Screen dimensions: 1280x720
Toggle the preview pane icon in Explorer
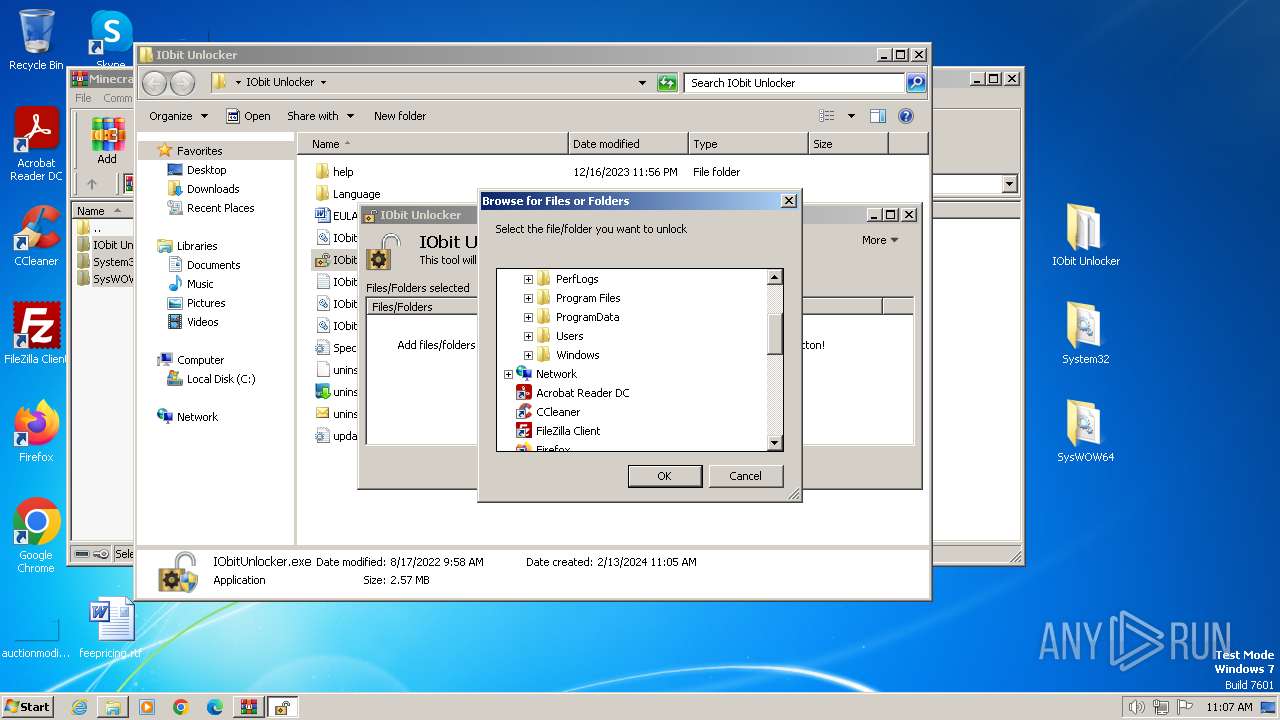(x=877, y=116)
